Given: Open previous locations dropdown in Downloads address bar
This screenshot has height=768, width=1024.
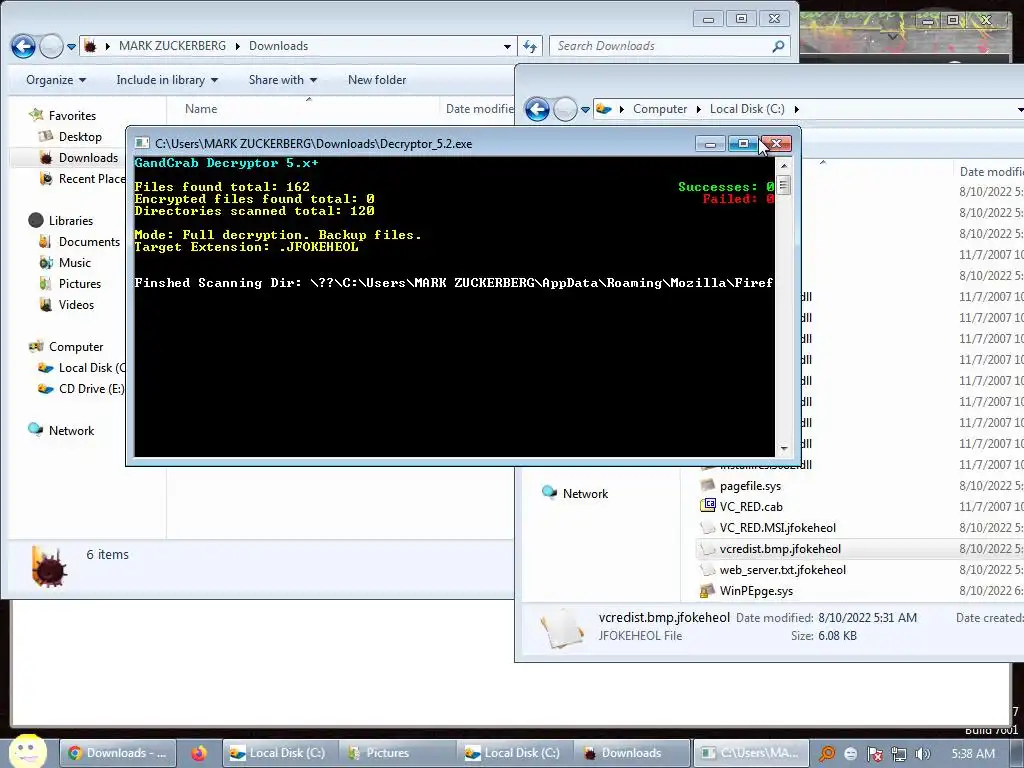Looking at the screenshot, I should tap(507, 46).
